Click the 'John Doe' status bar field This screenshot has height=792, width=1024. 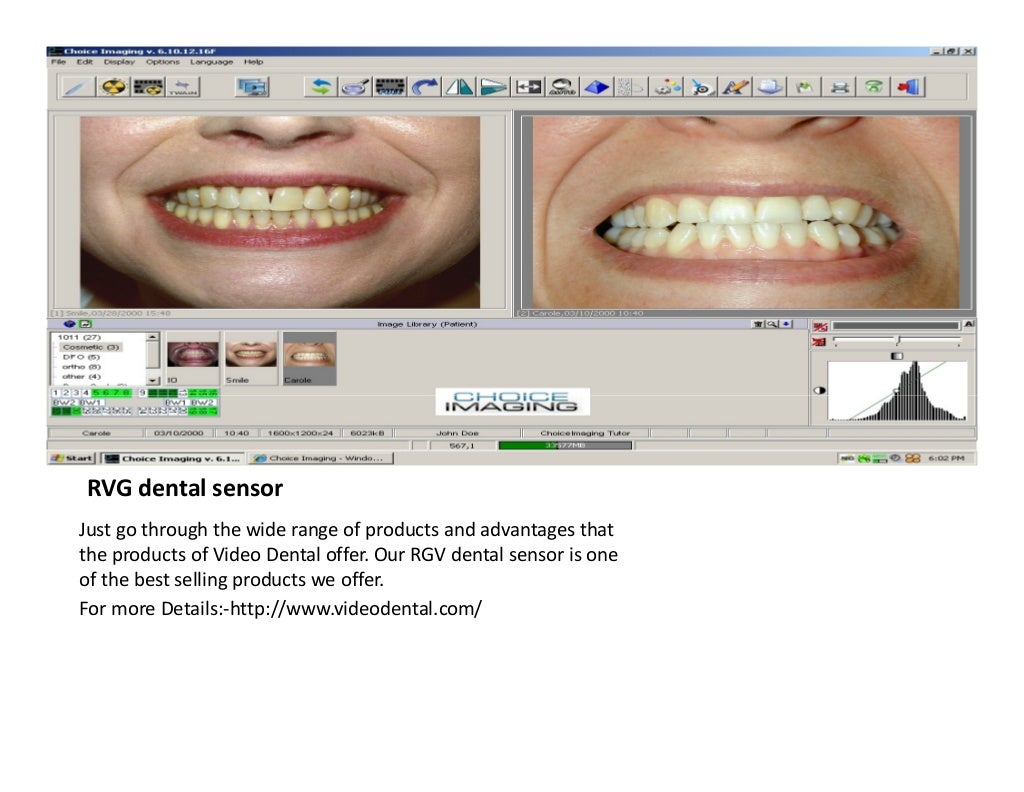(x=458, y=433)
